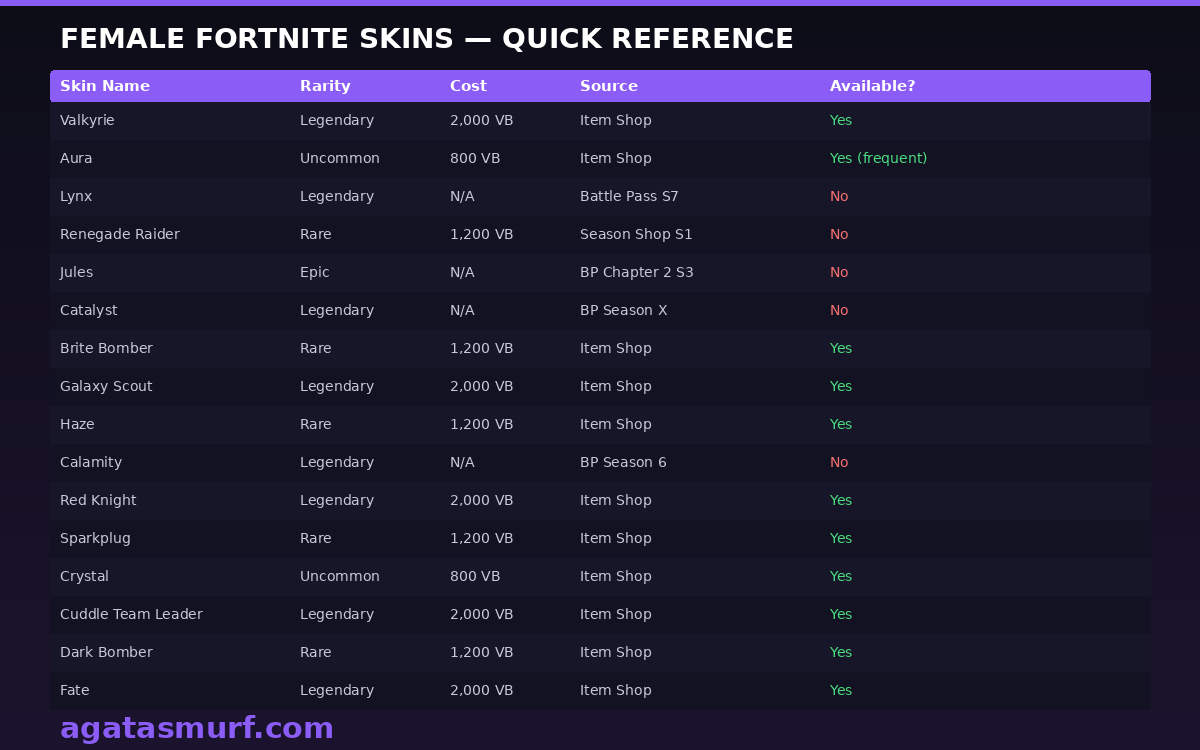Viewport: 1200px width, 750px height.
Task: Select the Renegade Raider skin name
Action: pos(120,234)
